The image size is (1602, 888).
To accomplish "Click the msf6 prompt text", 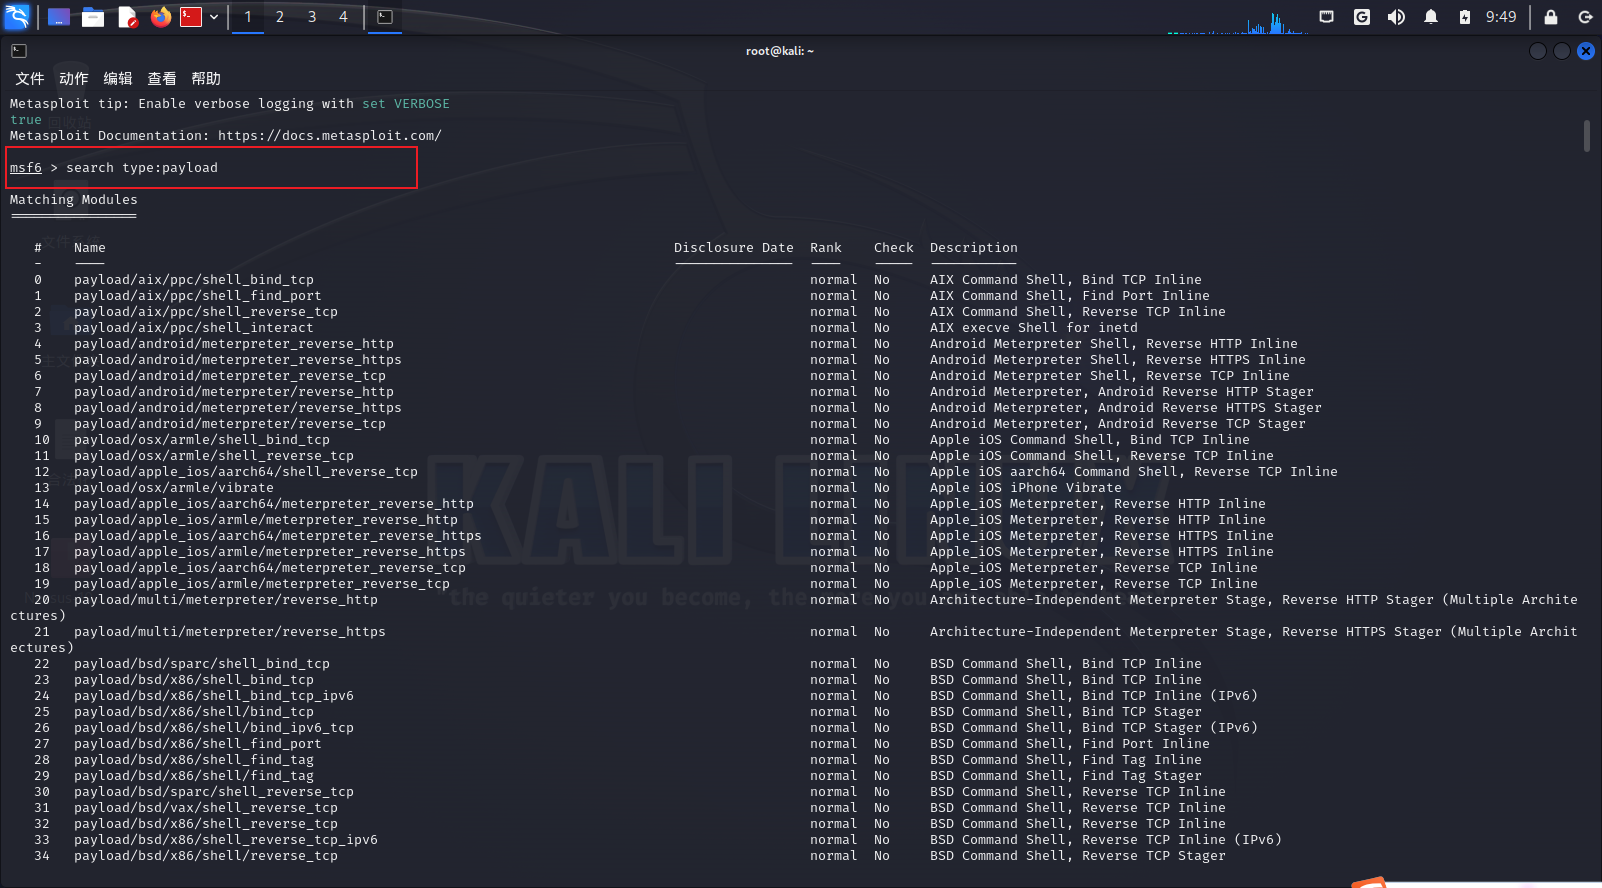I will [x=26, y=168].
